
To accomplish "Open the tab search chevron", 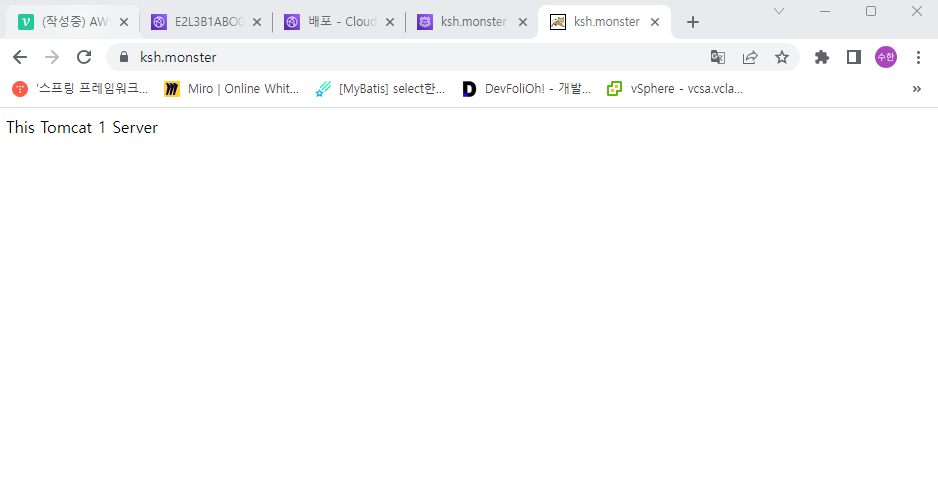I will coord(779,11).
